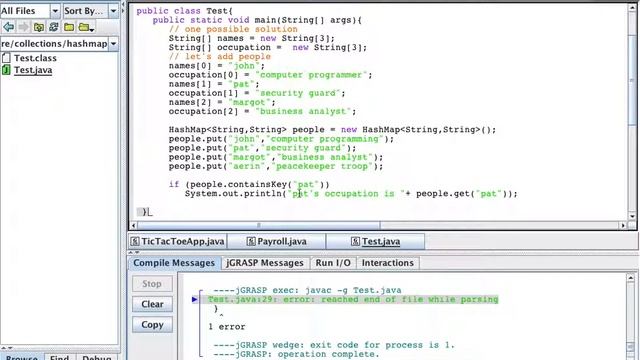Click the '1 error' line in messages
The height and width of the screenshot is (360, 640).
pyautogui.click(x=227, y=327)
